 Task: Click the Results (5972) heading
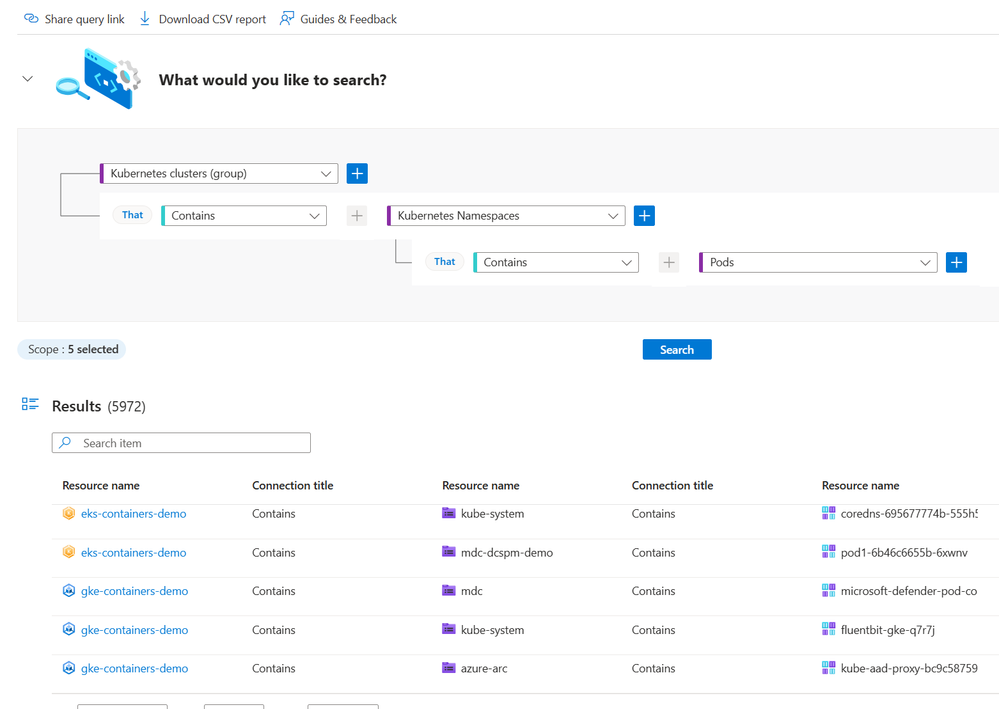click(99, 406)
